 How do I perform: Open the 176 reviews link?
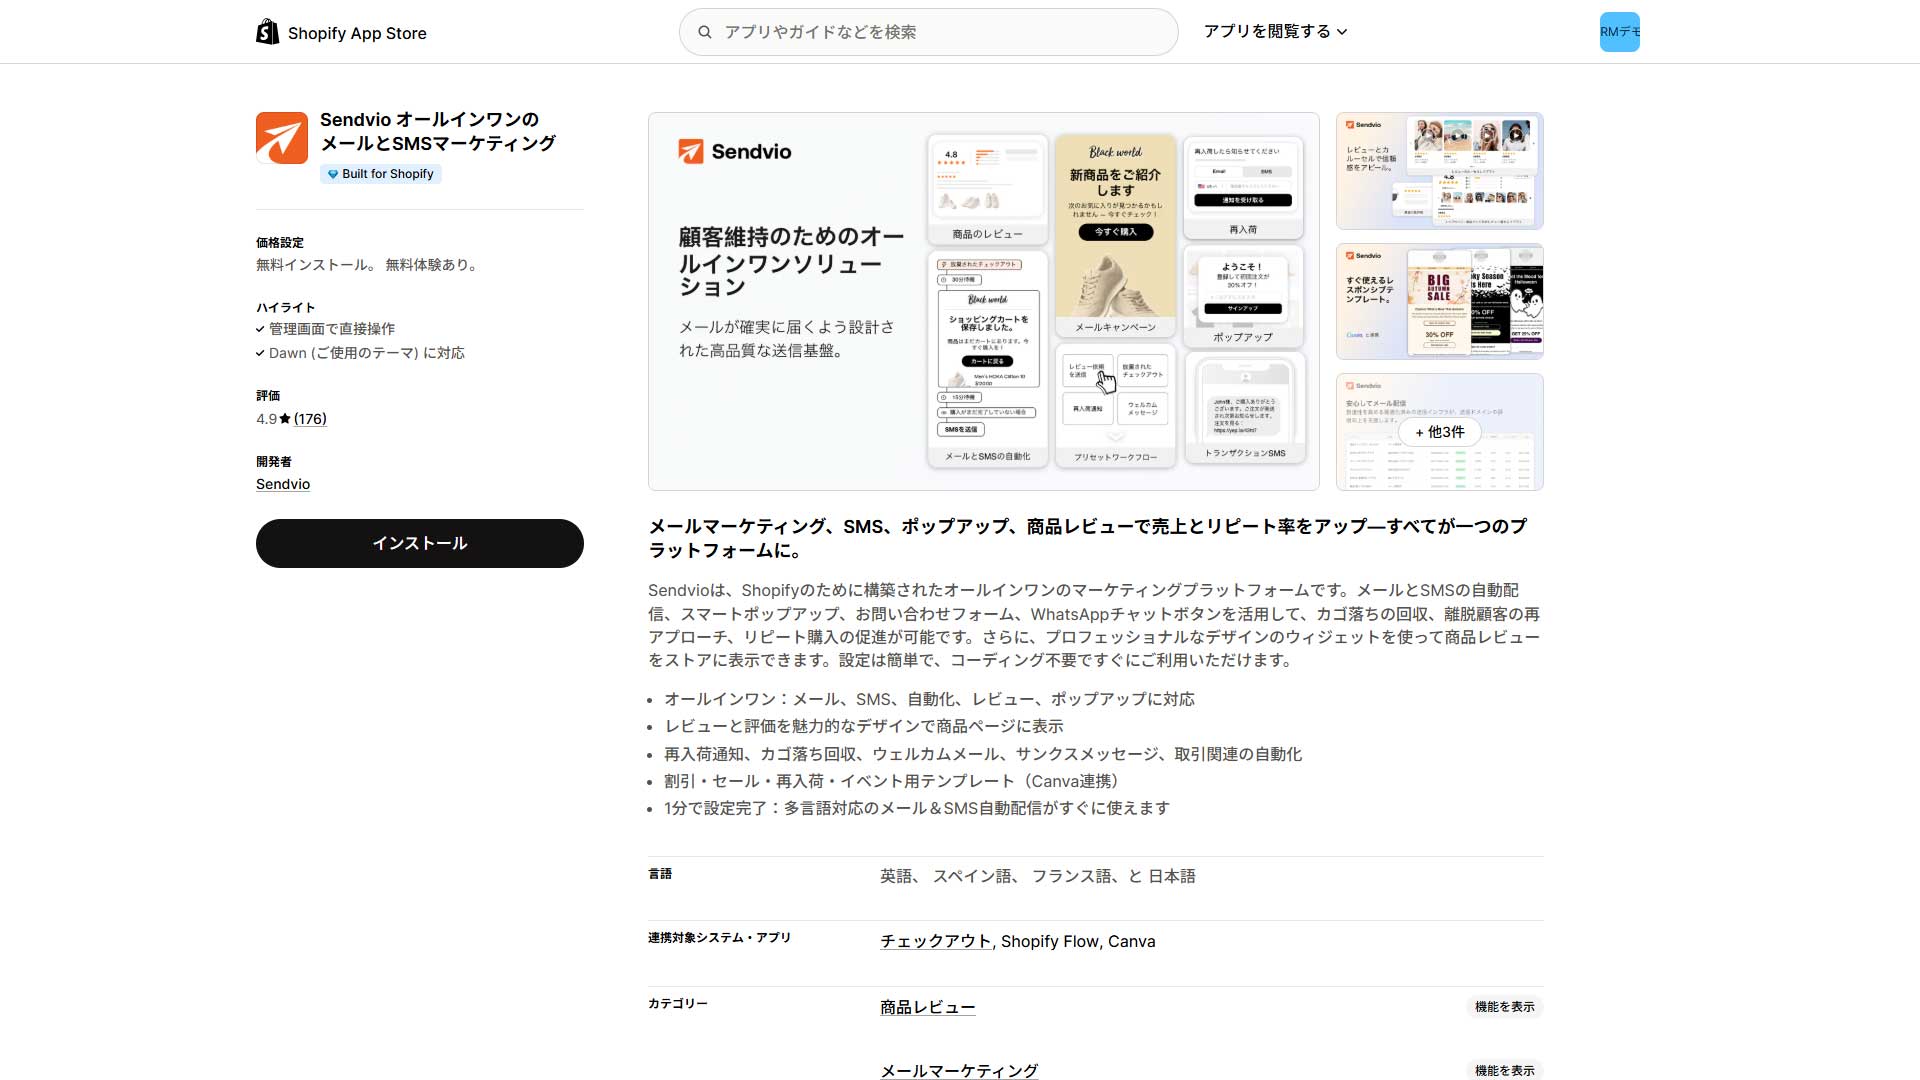coord(310,419)
